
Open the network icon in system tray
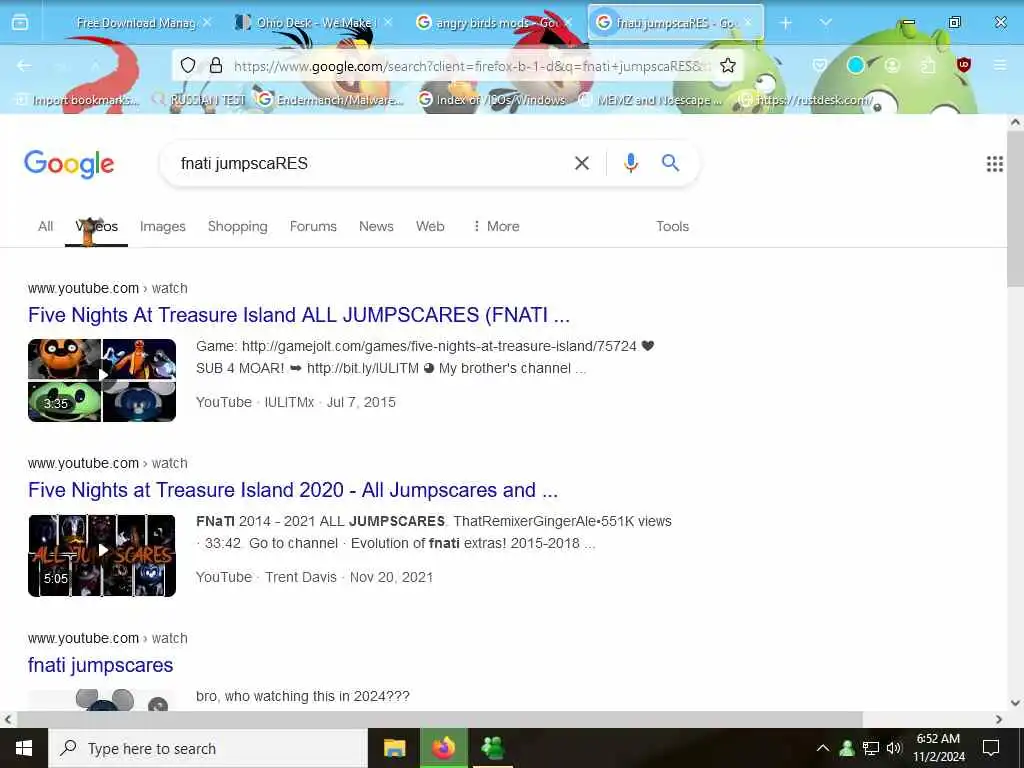(x=870, y=748)
